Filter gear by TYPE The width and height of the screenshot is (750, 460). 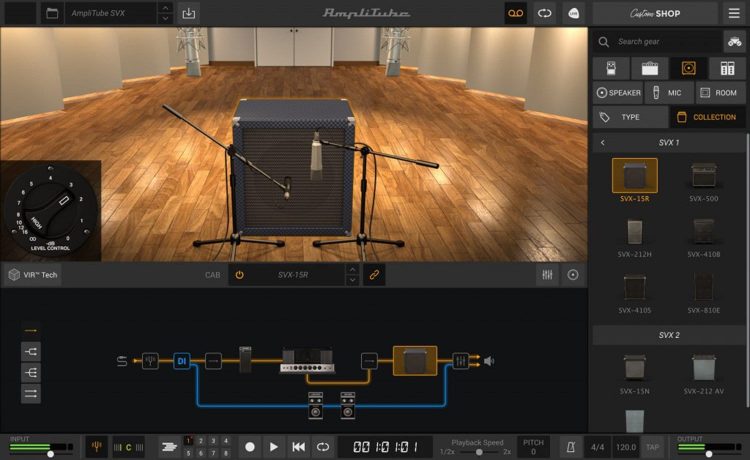pyautogui.click(x=630, y=117)
